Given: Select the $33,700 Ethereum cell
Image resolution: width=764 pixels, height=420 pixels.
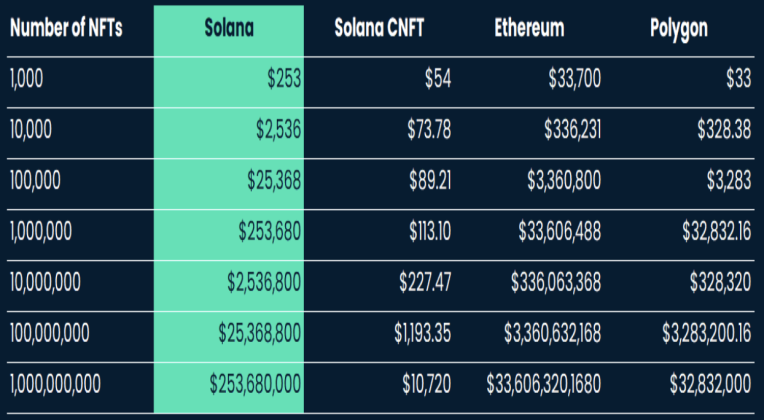Looking at the screenshot, I should tap(575, 78).
